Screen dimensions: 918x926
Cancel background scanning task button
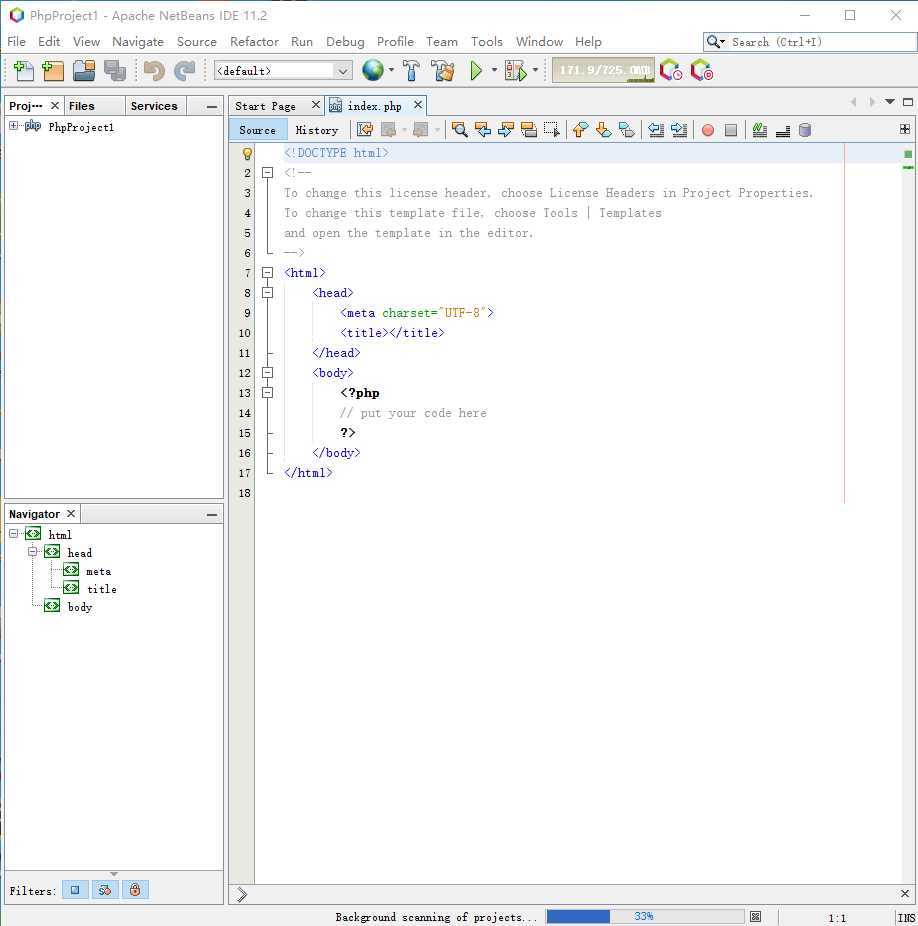[756, 917]
